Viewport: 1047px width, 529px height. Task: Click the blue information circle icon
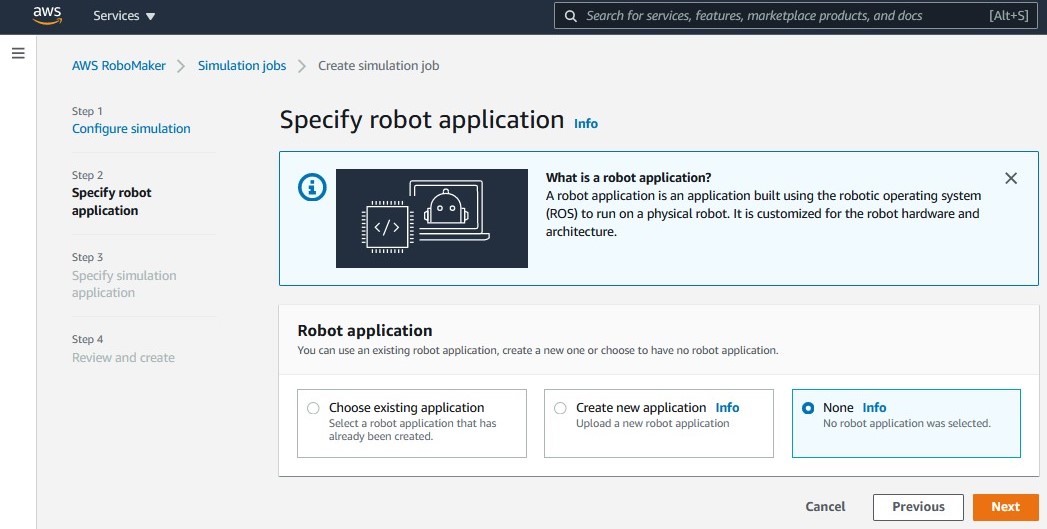312,187
